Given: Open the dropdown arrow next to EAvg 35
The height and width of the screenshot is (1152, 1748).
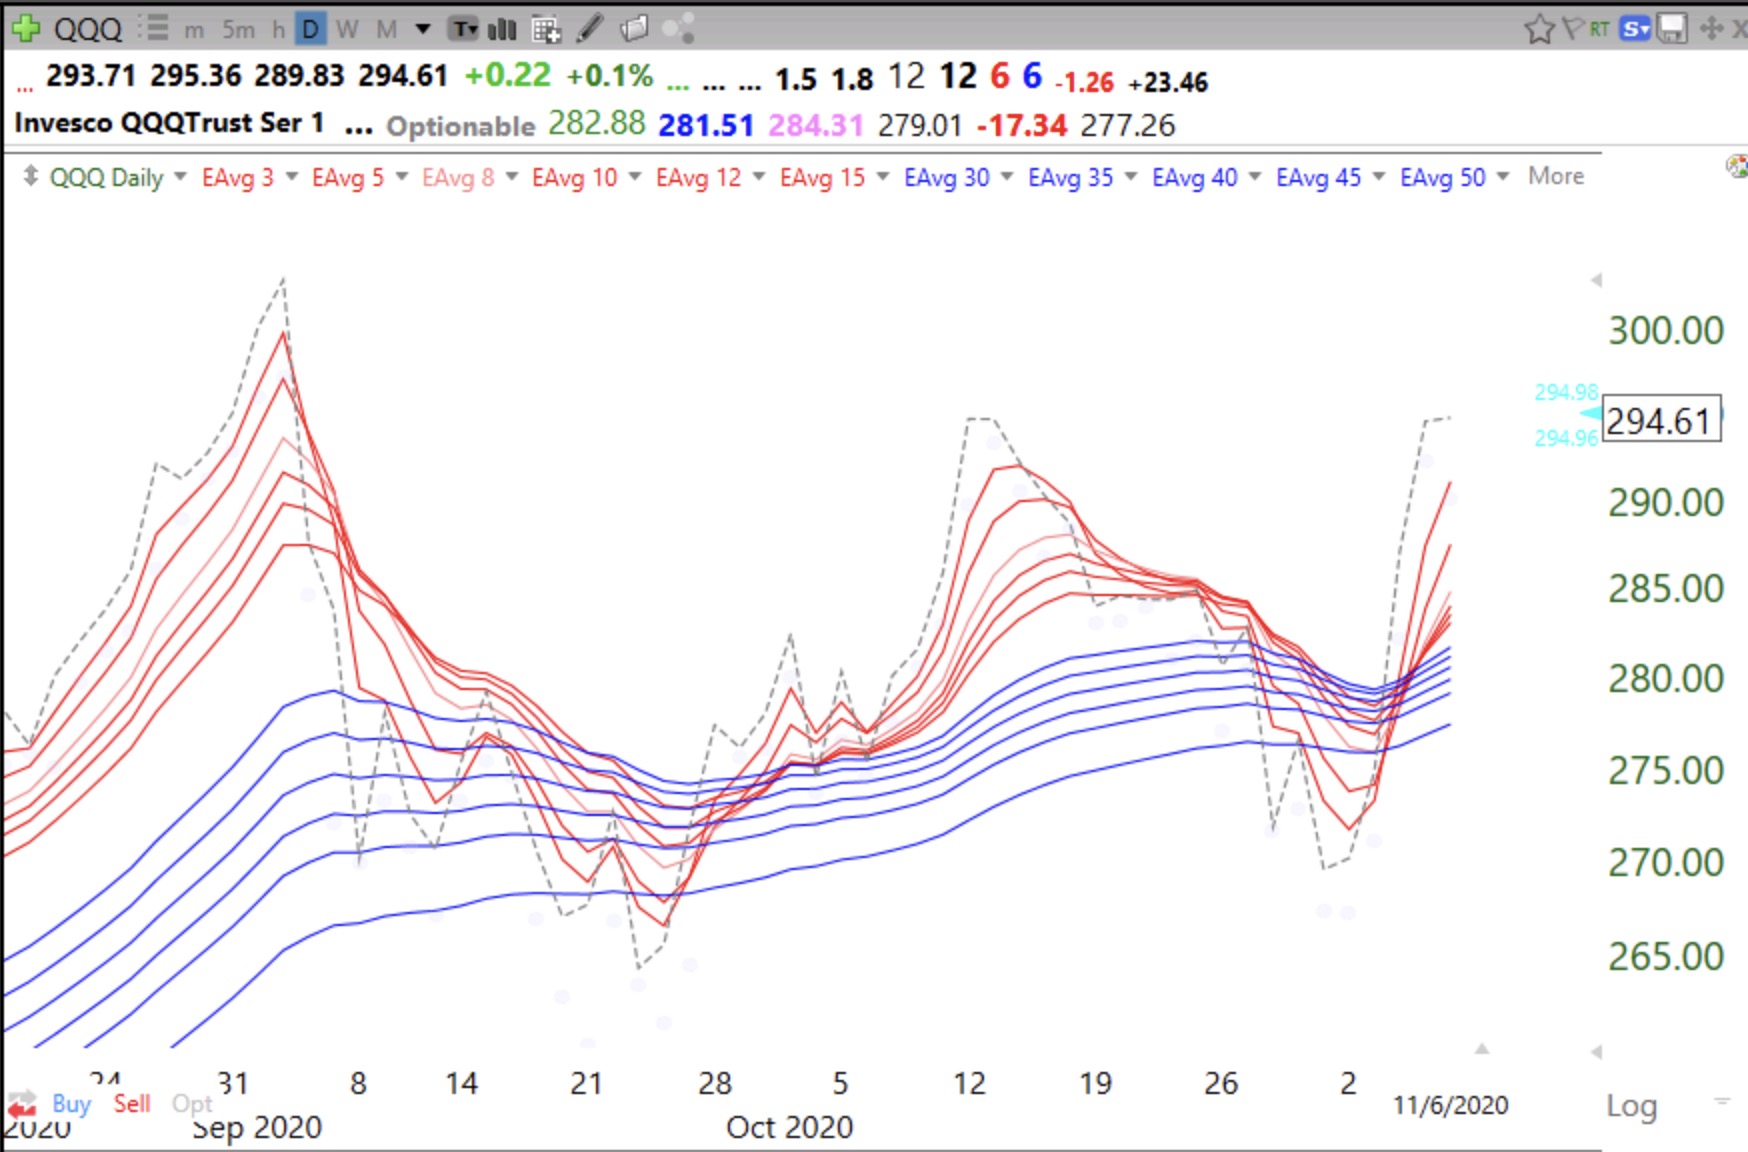Looking at the screenshot, I should 1131,177.
